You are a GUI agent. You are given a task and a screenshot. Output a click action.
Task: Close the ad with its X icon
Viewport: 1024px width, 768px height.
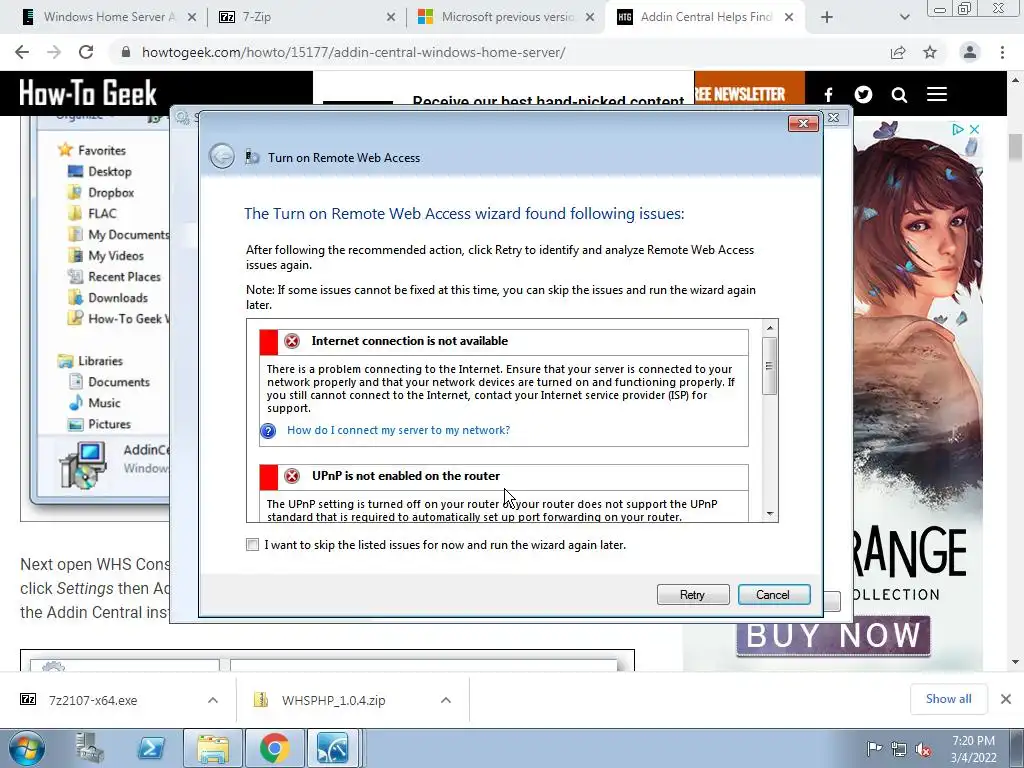pyautogui.click(x=974, y=129)
